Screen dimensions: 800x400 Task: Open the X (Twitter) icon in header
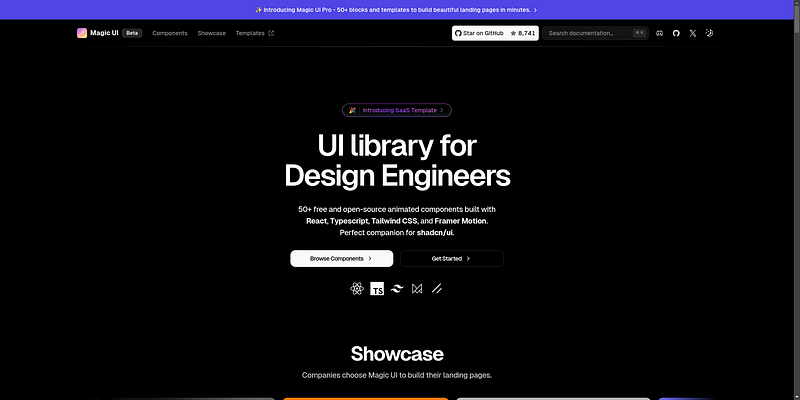(x=692, y=33)
